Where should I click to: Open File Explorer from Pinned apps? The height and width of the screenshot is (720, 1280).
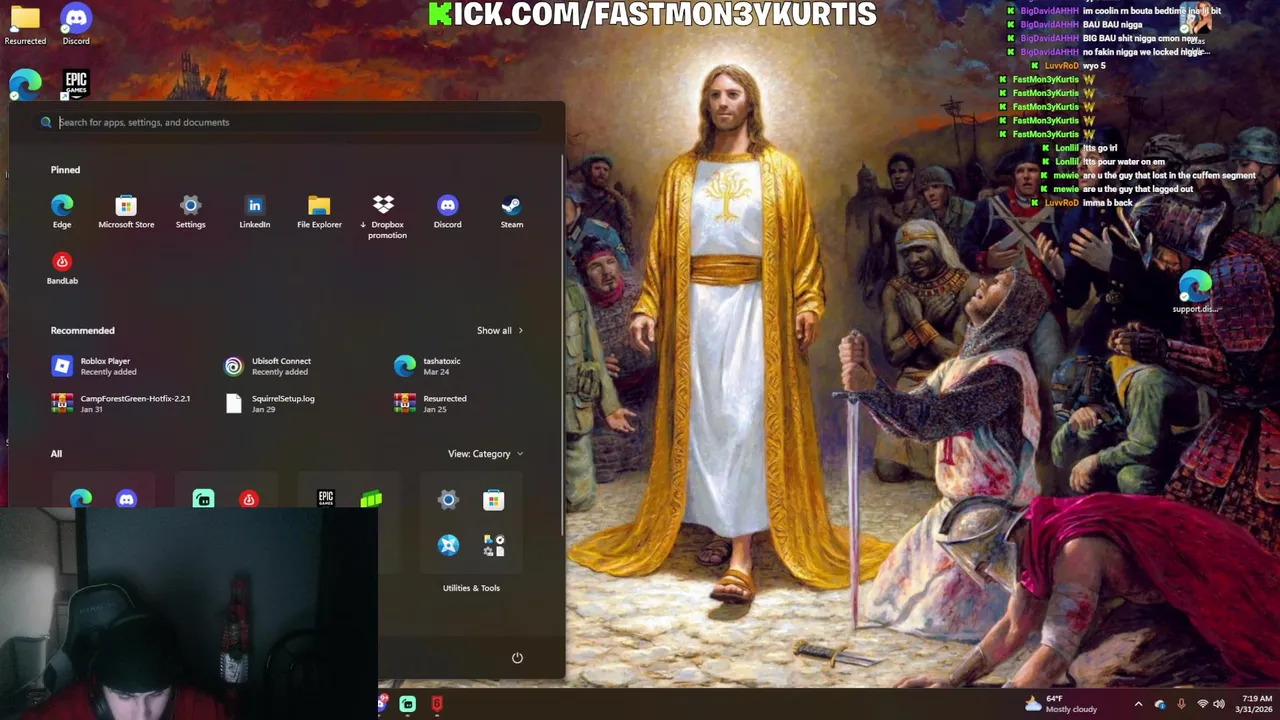pos(319,211)
